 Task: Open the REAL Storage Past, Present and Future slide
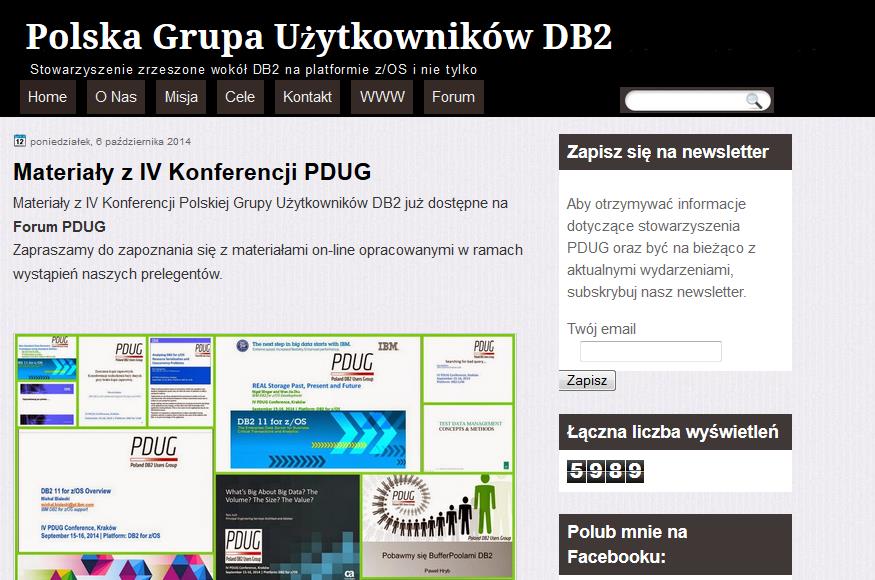[318, 403]
